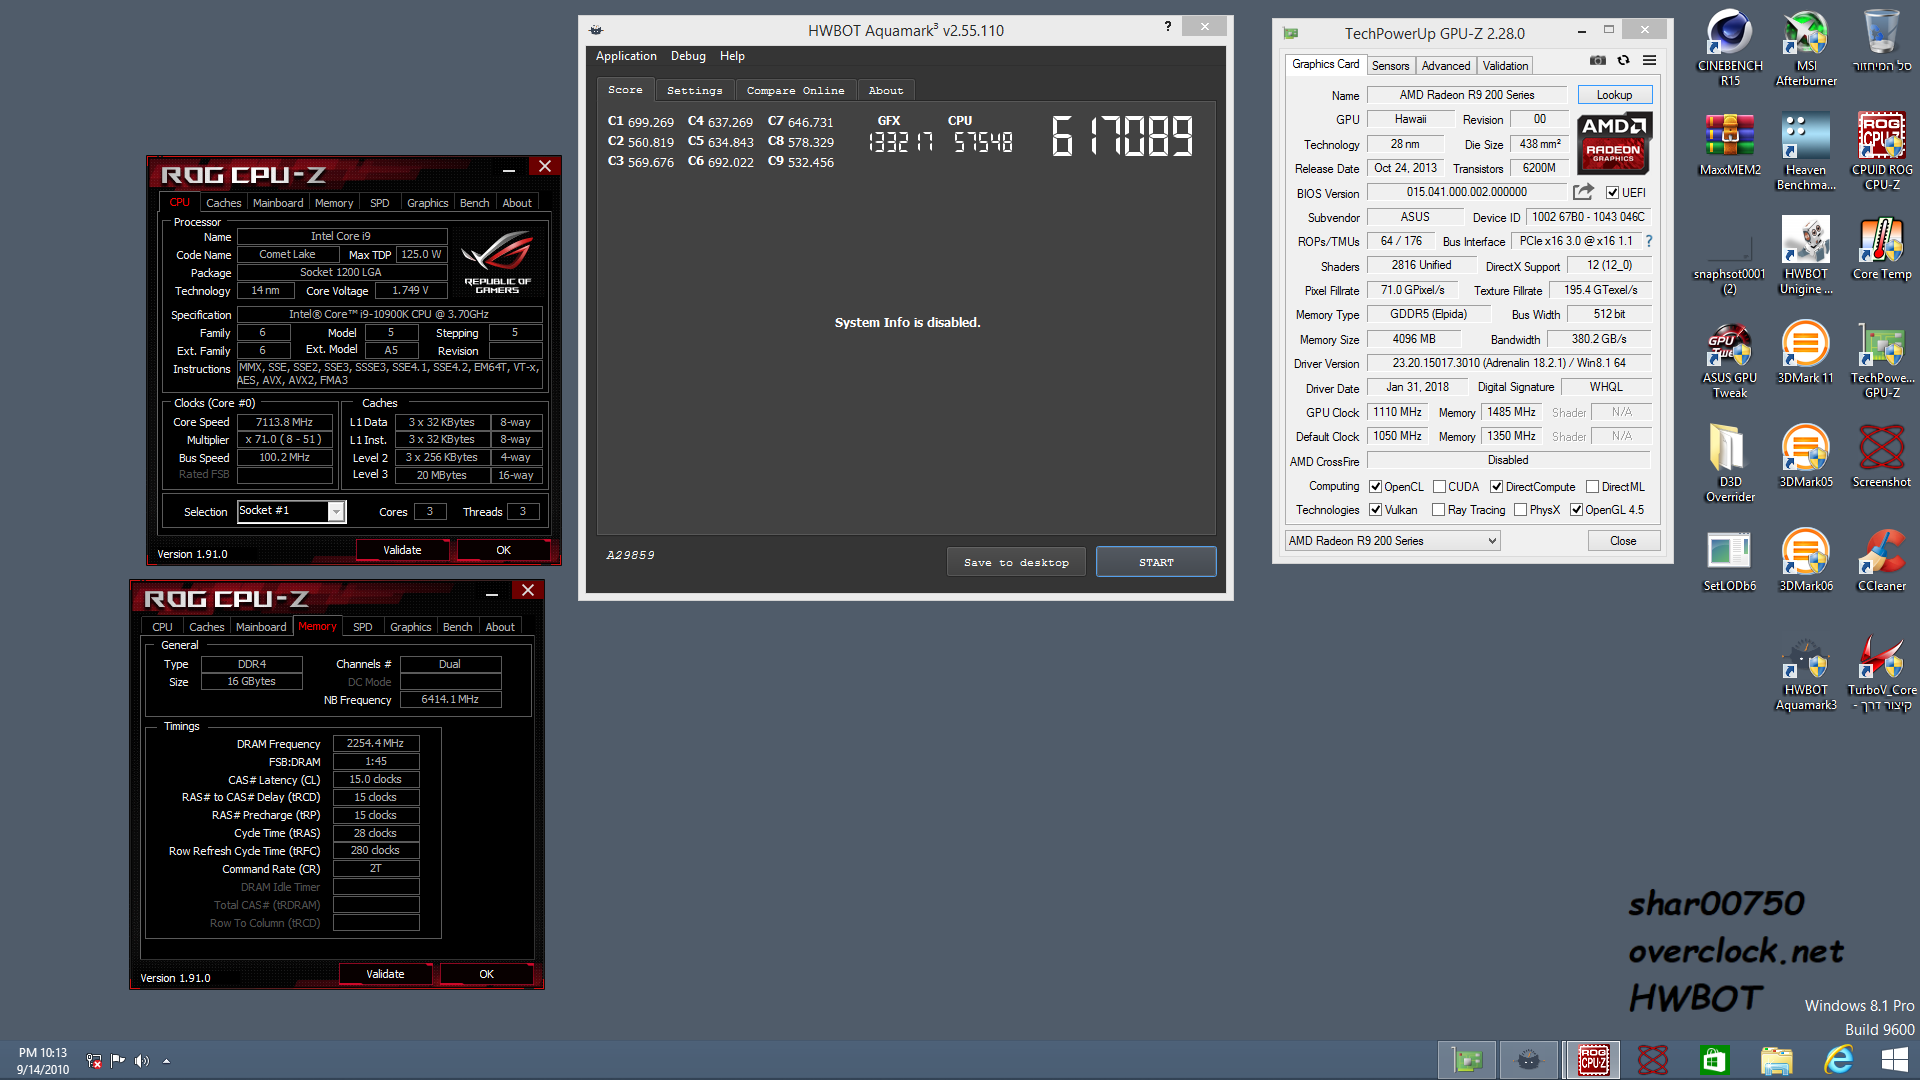The width and height of the screenshot is (1920, 1080).
Task: Switch to Sensors tab in GPU-Z
Action: (1391, 66)
